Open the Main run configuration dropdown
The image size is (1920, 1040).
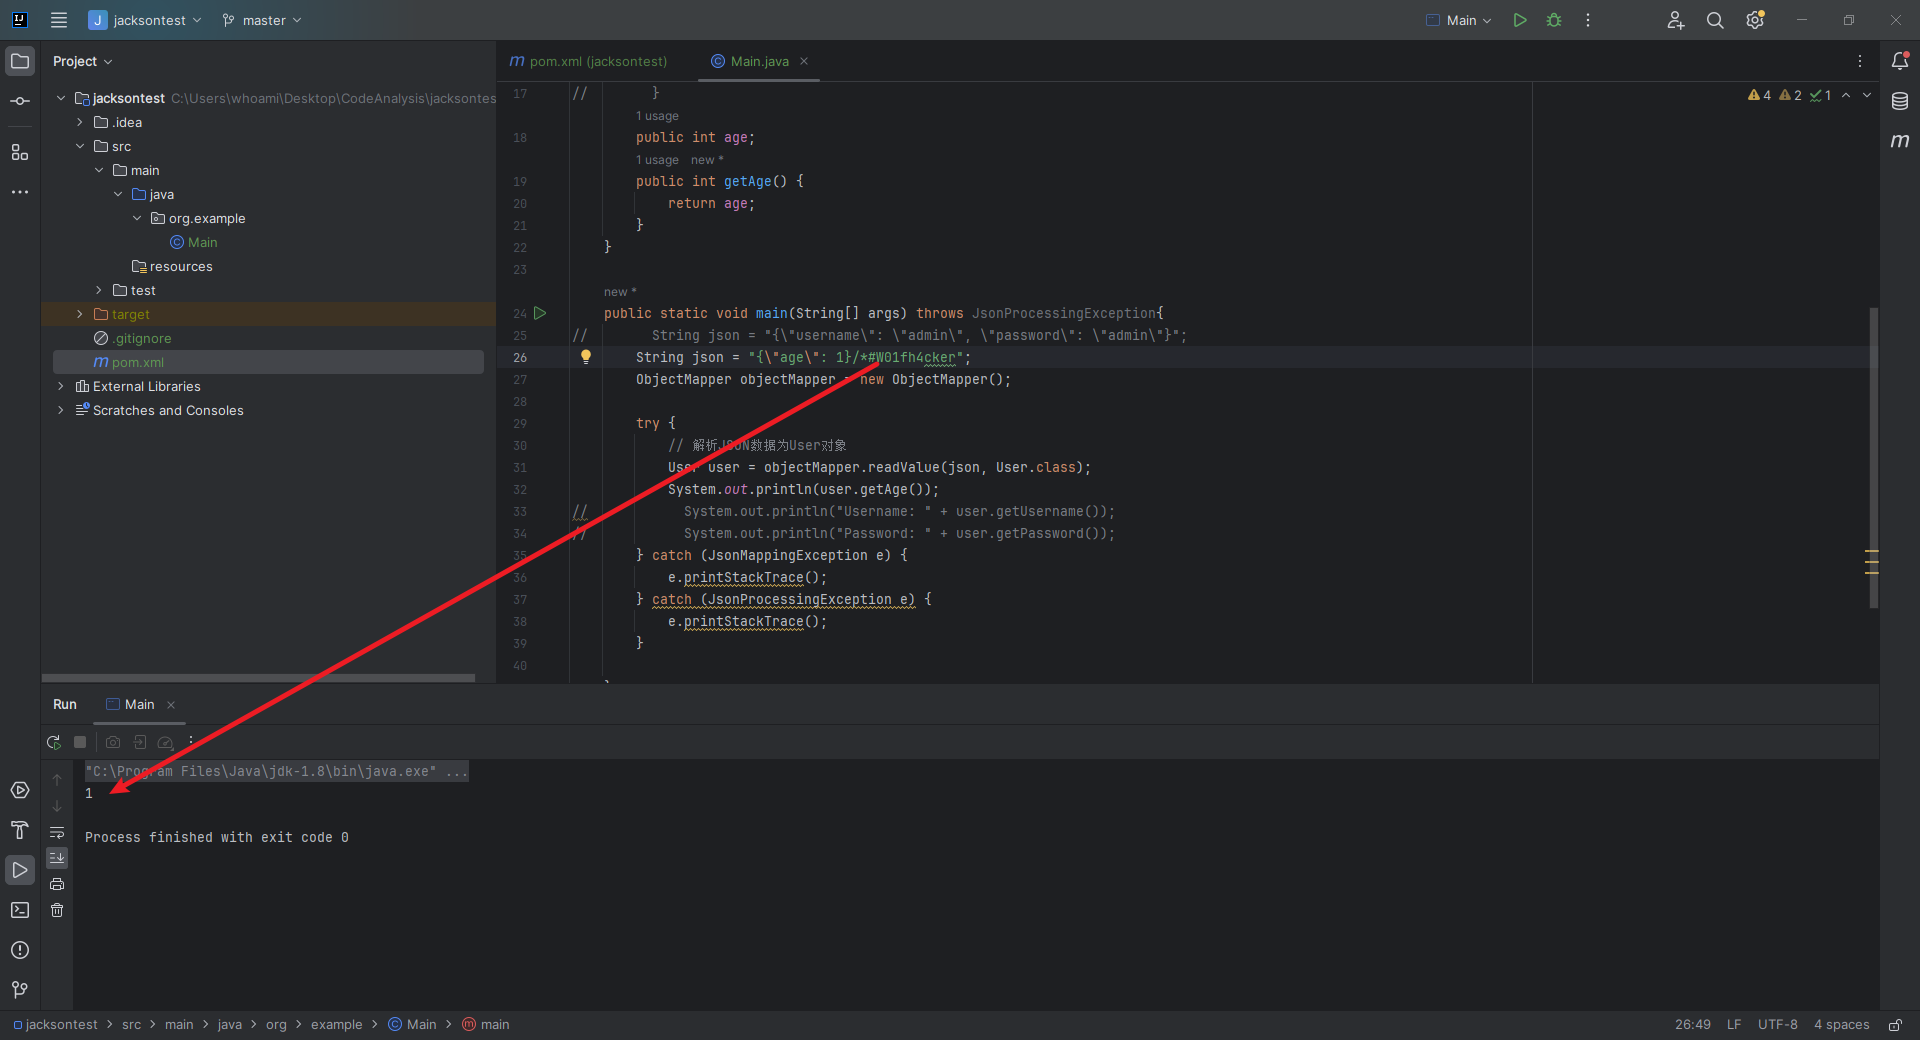[x=1459, y=20]
